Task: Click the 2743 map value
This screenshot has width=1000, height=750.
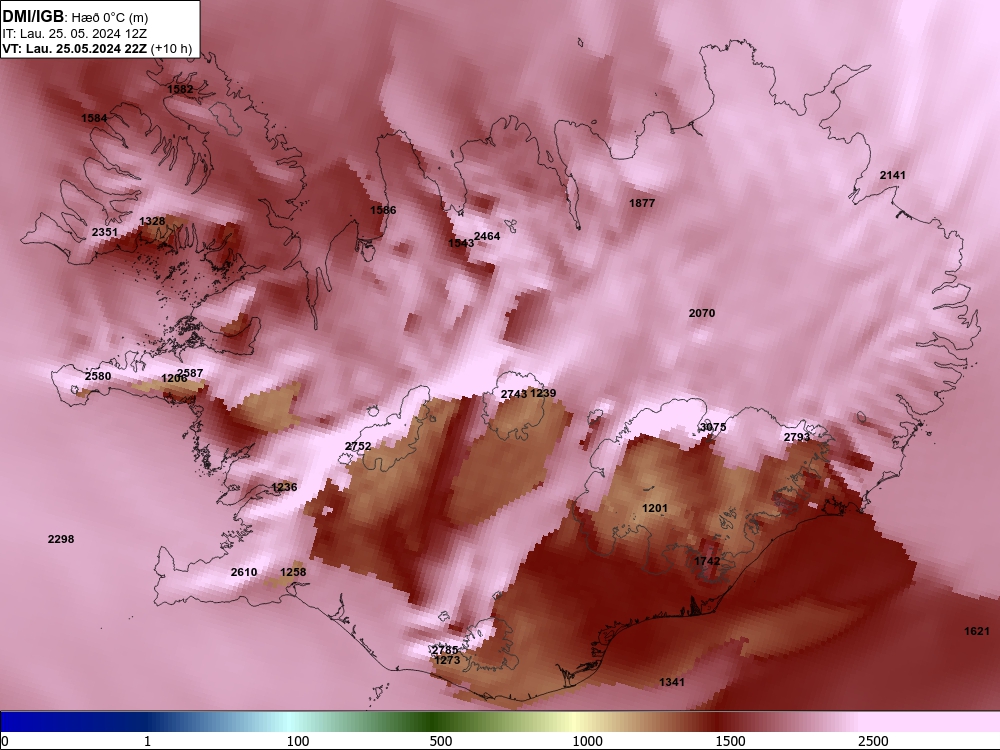Action: tap(514, 394)
